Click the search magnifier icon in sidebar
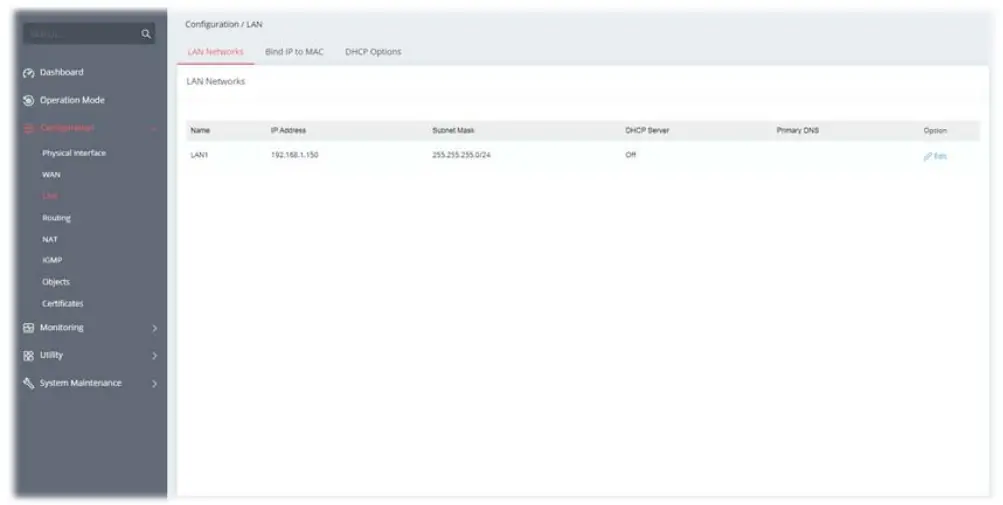This screenshot has width=1003, height=505. (146, 34)
